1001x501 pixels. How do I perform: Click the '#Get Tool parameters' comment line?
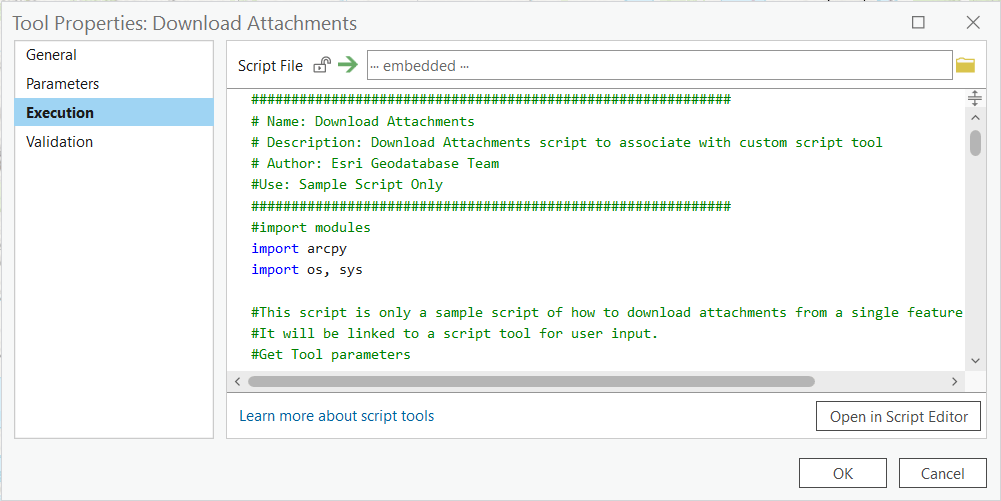331,354
